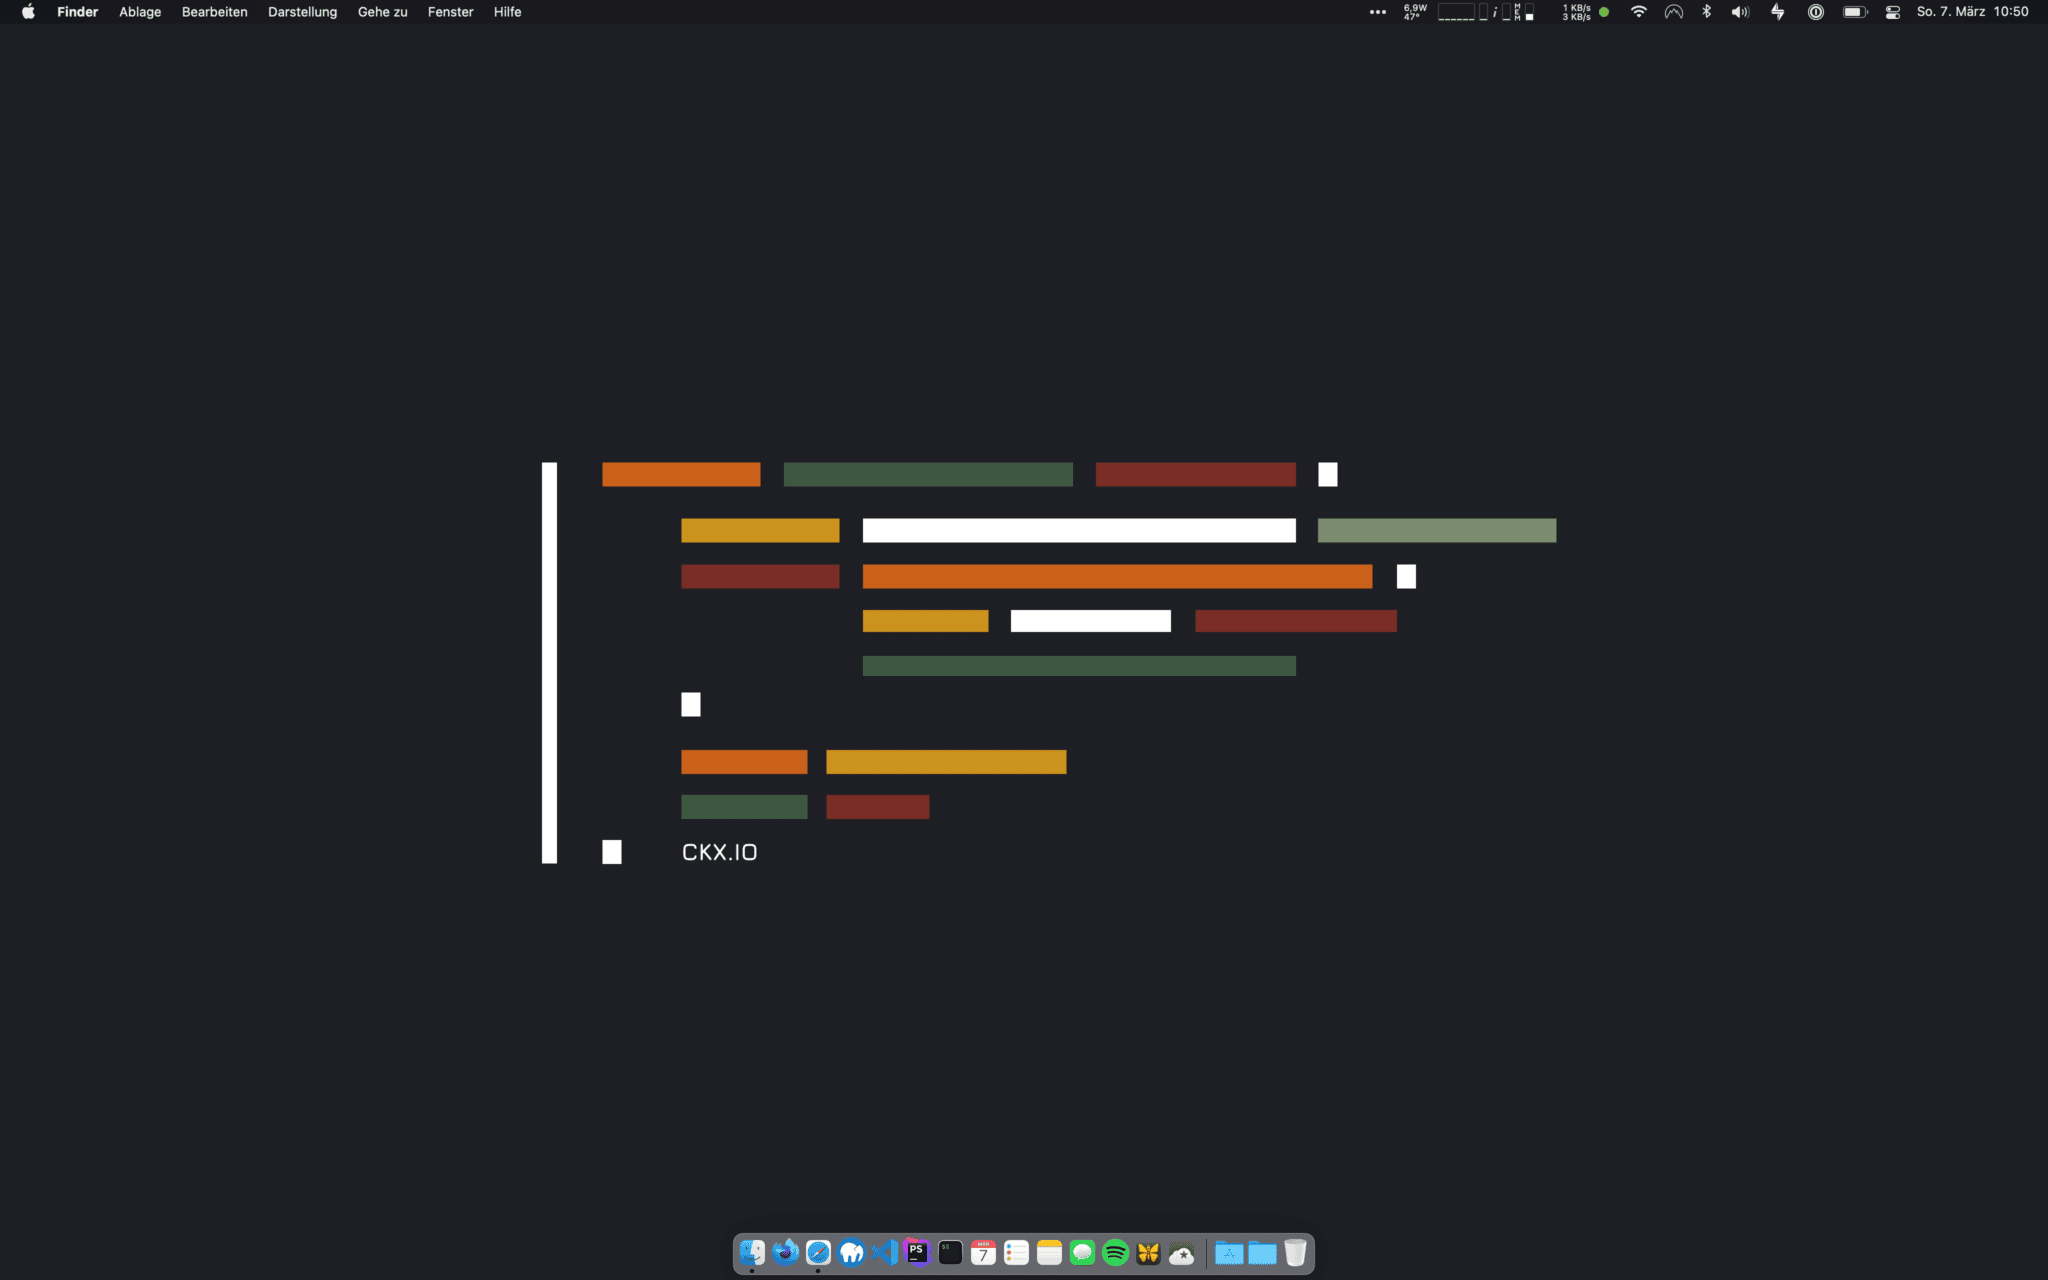This screenshot has height=1280, width=2048.
Task: Open the Bluetooth menu bar item
Action: pos(1707,12)
